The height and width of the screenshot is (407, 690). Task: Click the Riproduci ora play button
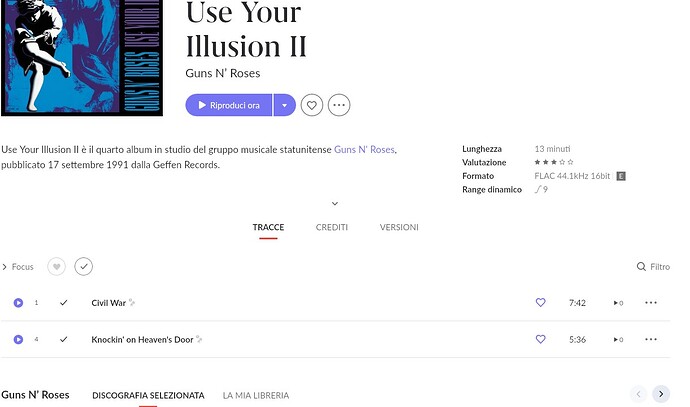click(229, 105)
